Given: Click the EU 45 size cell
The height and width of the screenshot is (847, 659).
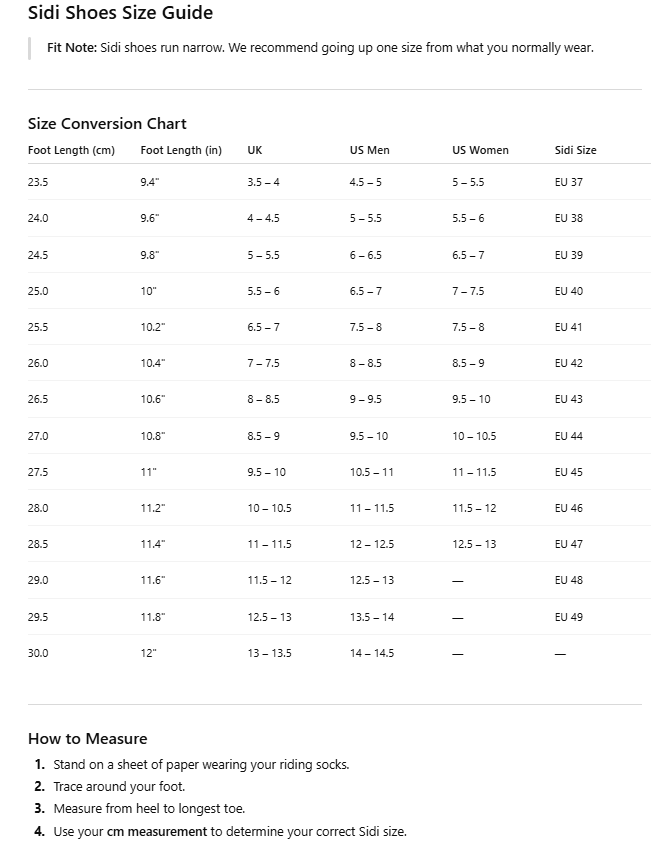Looking at the screenshot, I should click(568, 472).
